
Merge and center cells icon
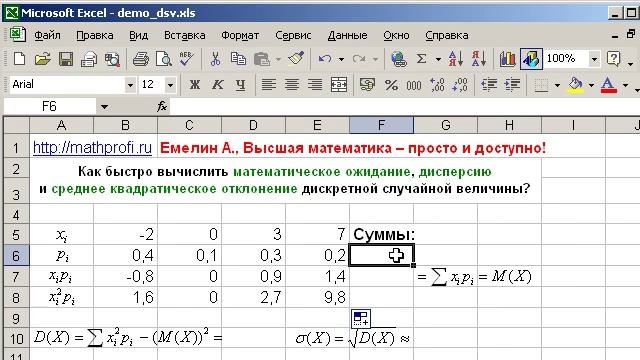339,85
